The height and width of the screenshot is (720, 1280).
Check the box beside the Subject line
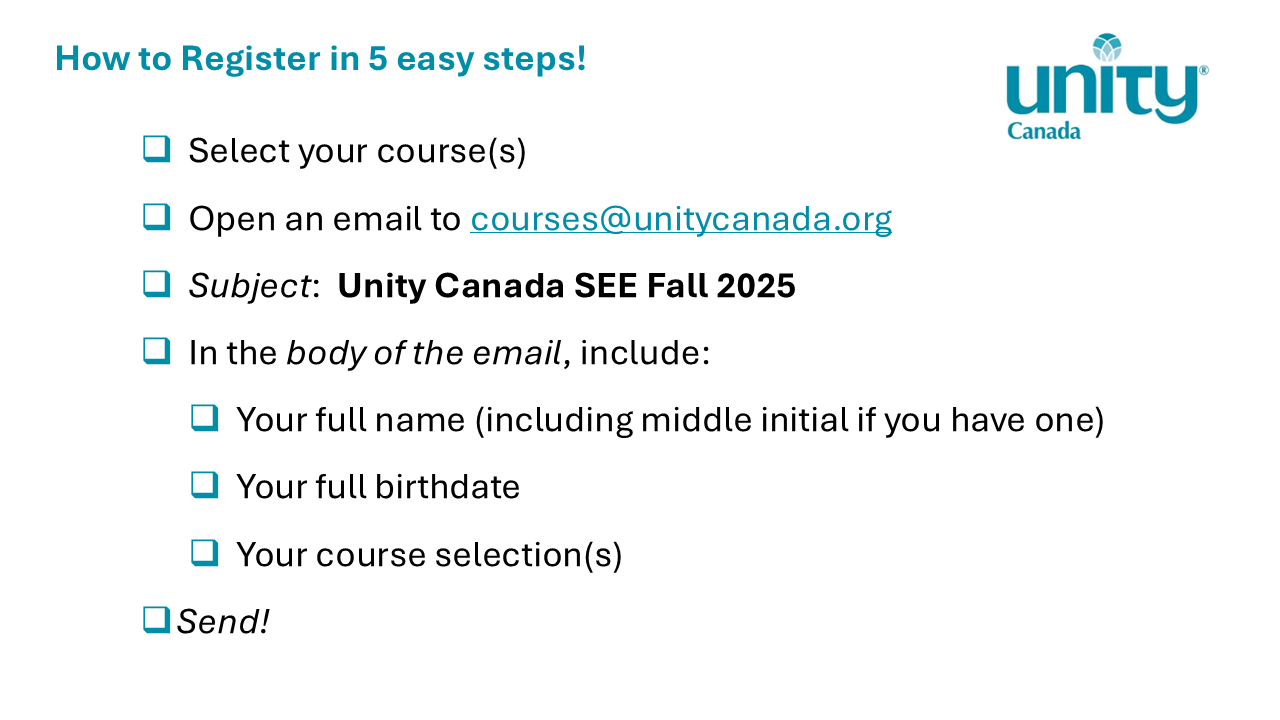[x=156, y=284]
